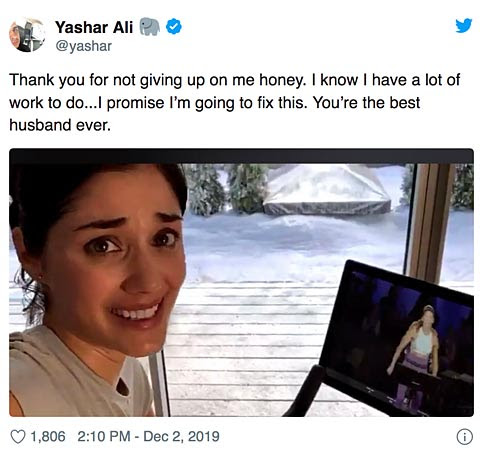
Task: Click the elephant emoji beside the name
Action: point(149,27)
